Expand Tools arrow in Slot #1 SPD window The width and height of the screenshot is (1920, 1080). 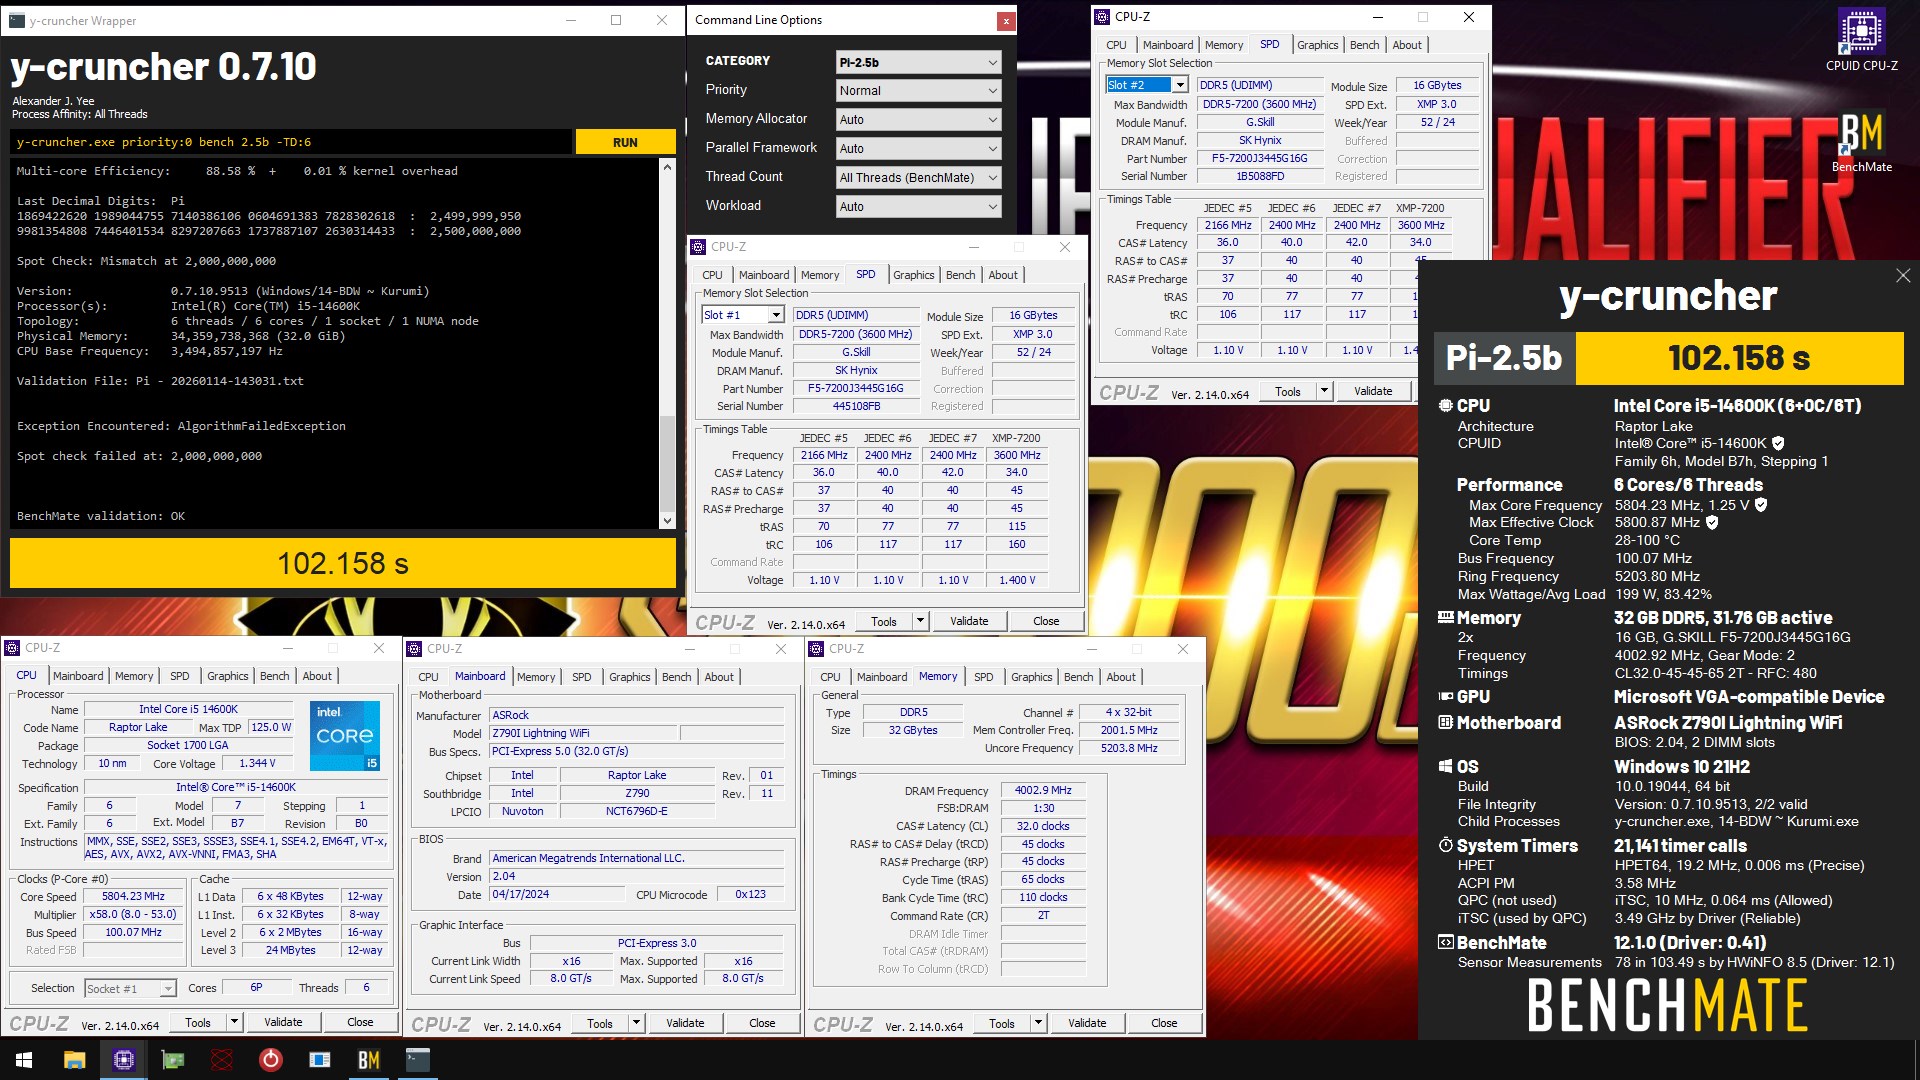pos(920,621)
